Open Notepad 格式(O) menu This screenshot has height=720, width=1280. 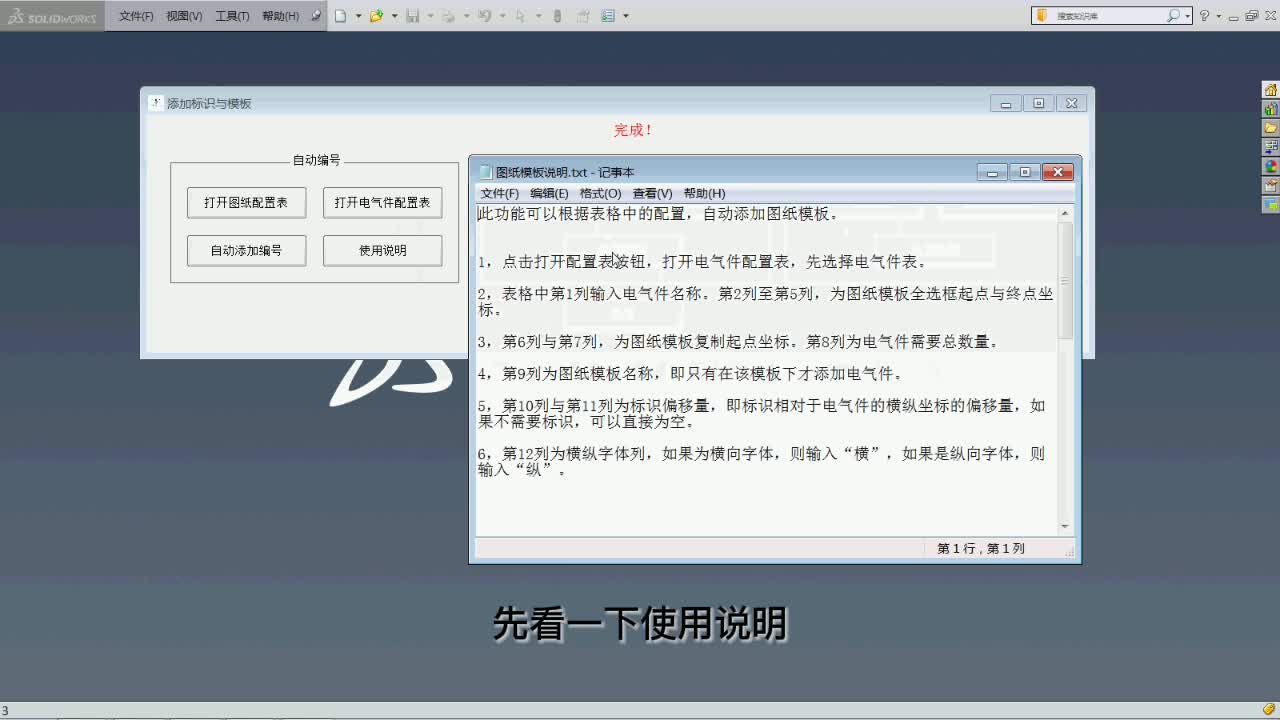[x=600, y=193]
